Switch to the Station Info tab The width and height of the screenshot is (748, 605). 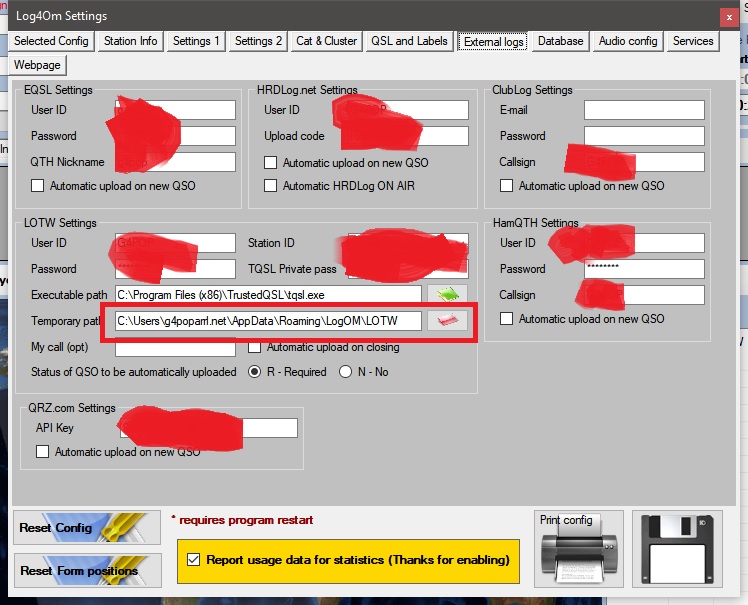click(131, 41)
